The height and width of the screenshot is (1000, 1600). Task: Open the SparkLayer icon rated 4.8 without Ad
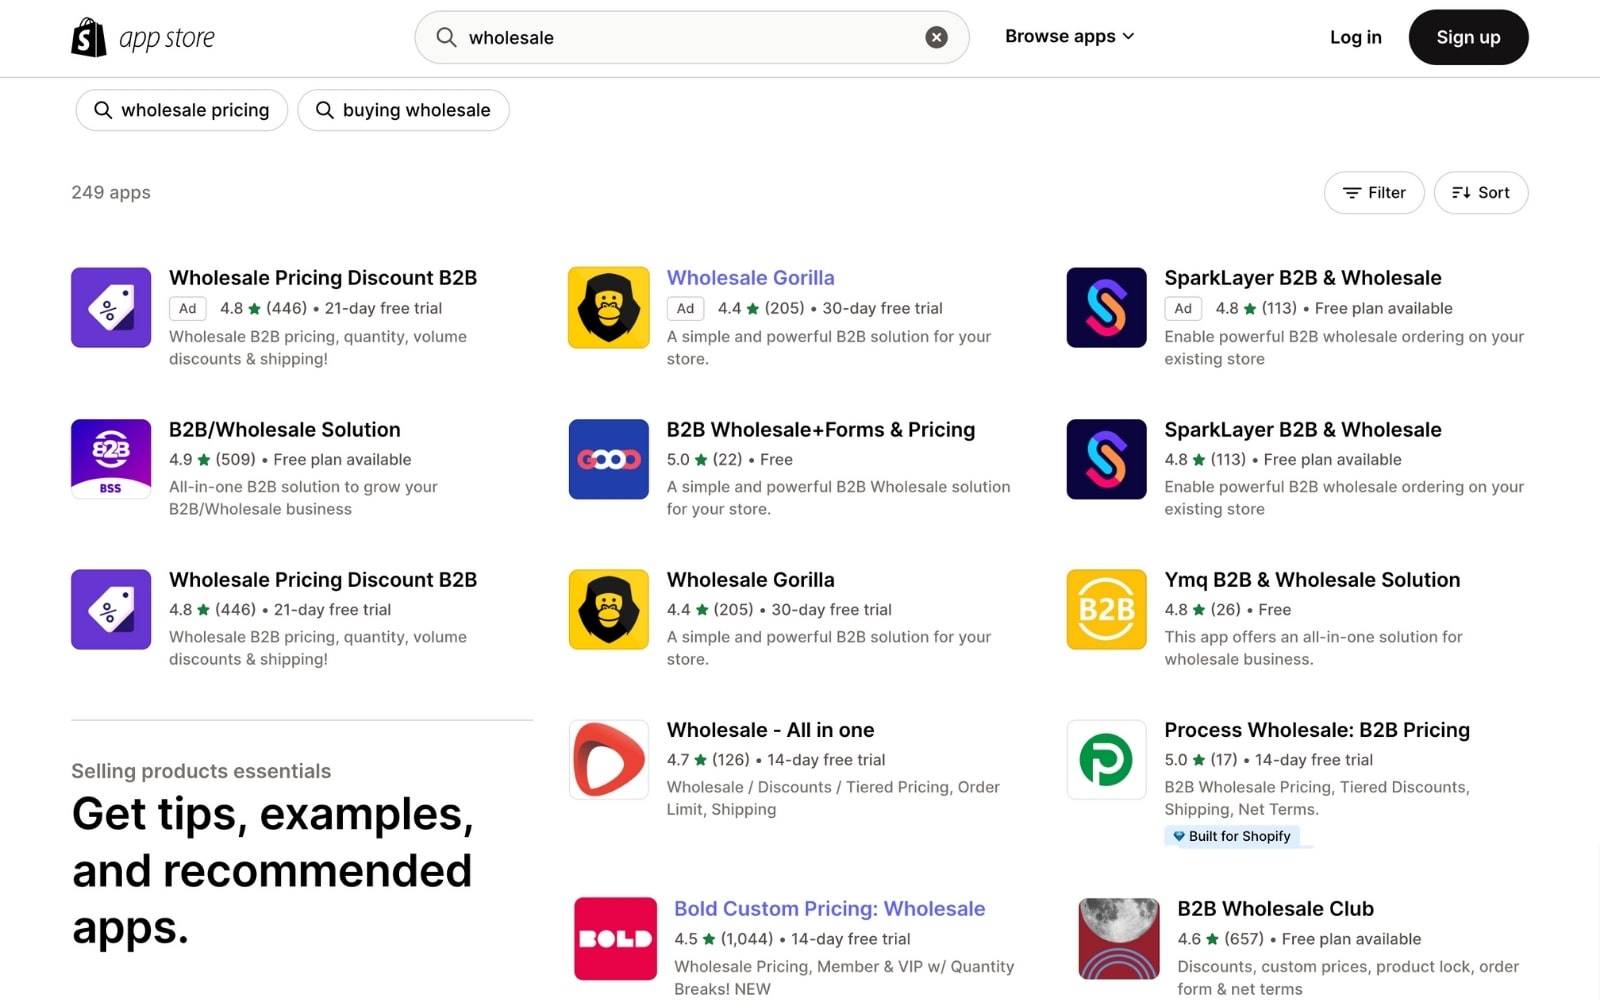[1106, 459]
